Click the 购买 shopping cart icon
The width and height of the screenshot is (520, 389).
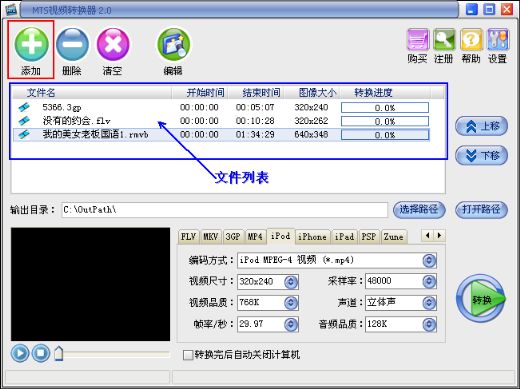(417, 40)
